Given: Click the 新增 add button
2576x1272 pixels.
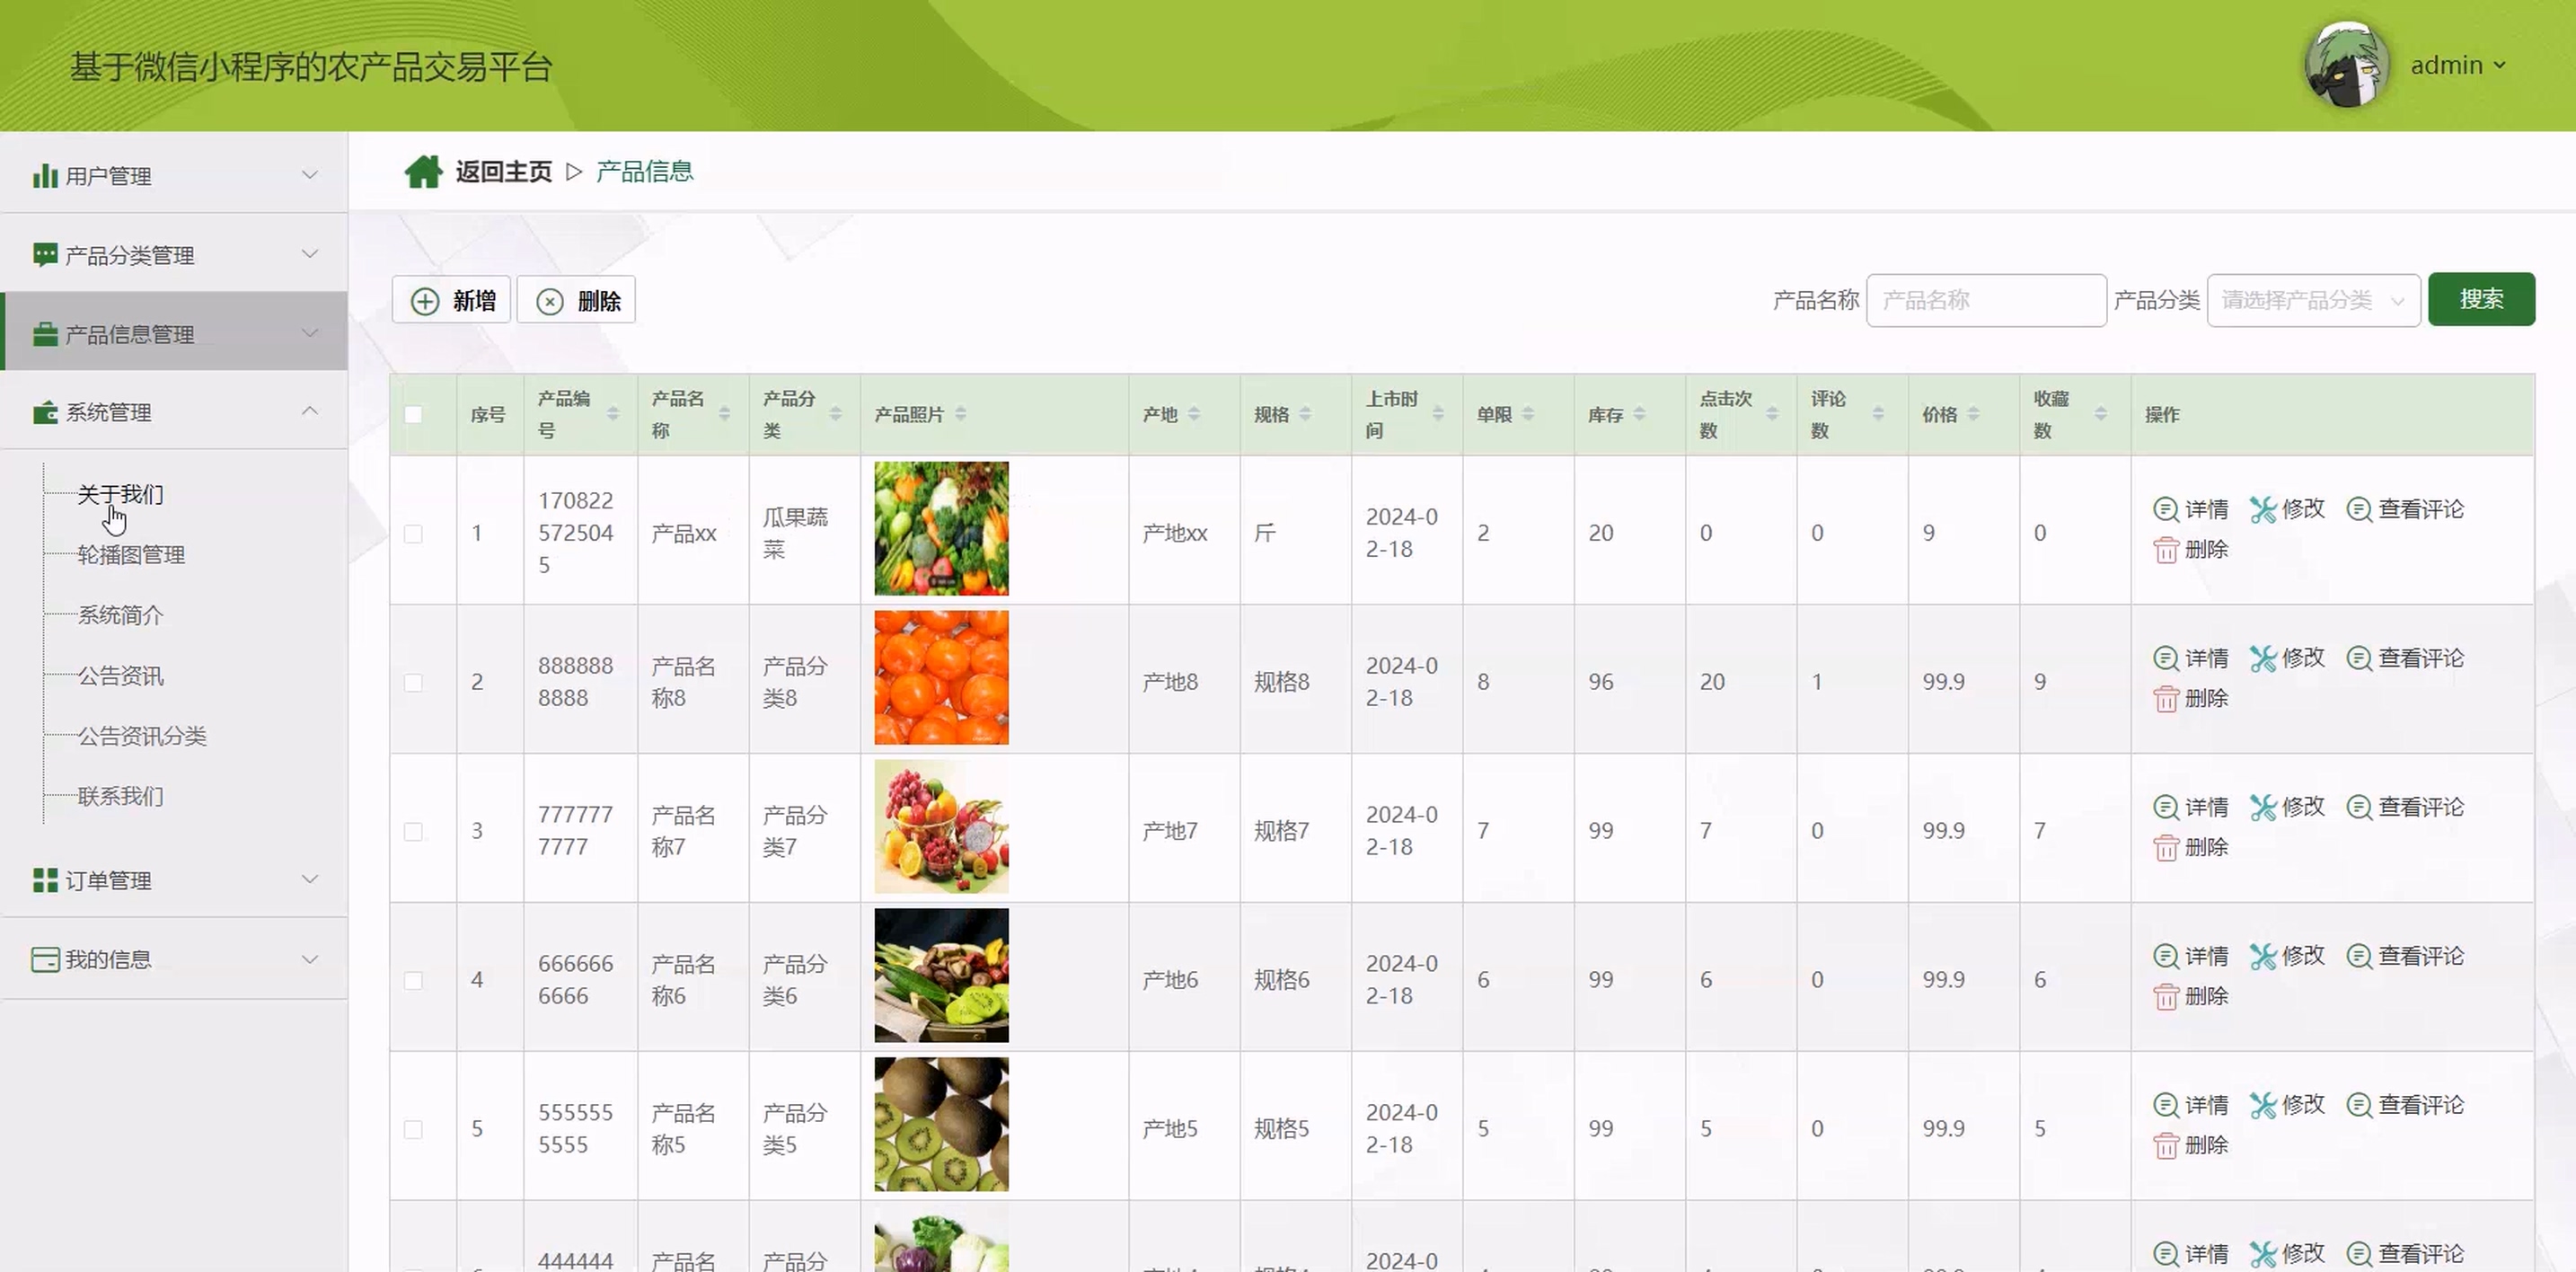Looking at the screenshot, I should [452, 300].
